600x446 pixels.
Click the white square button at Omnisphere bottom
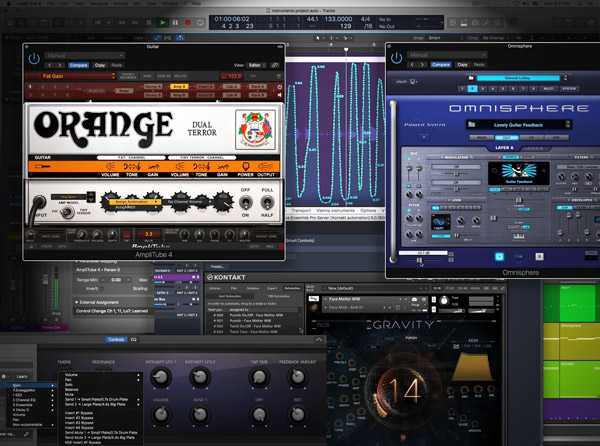(x=540, y=257)
